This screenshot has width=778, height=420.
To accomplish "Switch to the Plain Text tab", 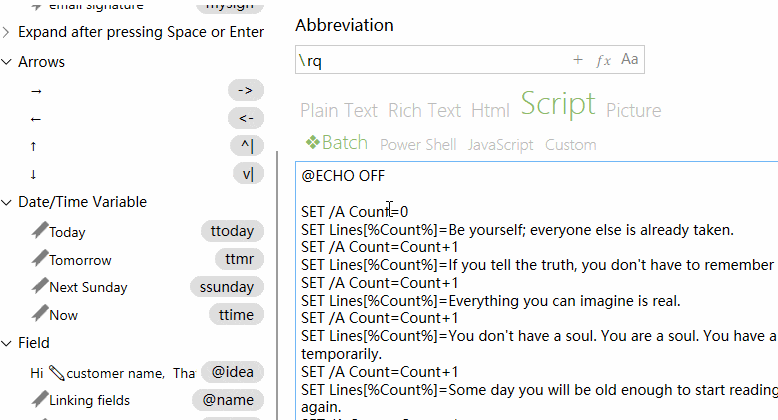I will [x=339, y=110].
